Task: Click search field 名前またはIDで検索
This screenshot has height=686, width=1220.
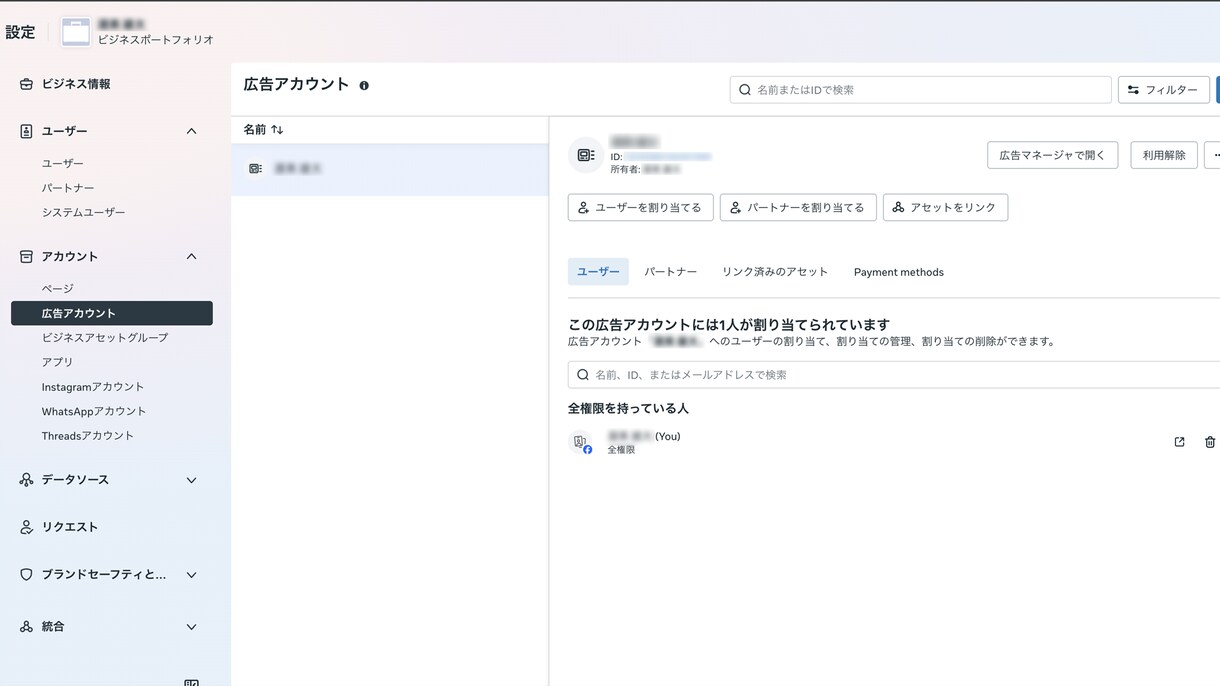Action: click(920, 90)
